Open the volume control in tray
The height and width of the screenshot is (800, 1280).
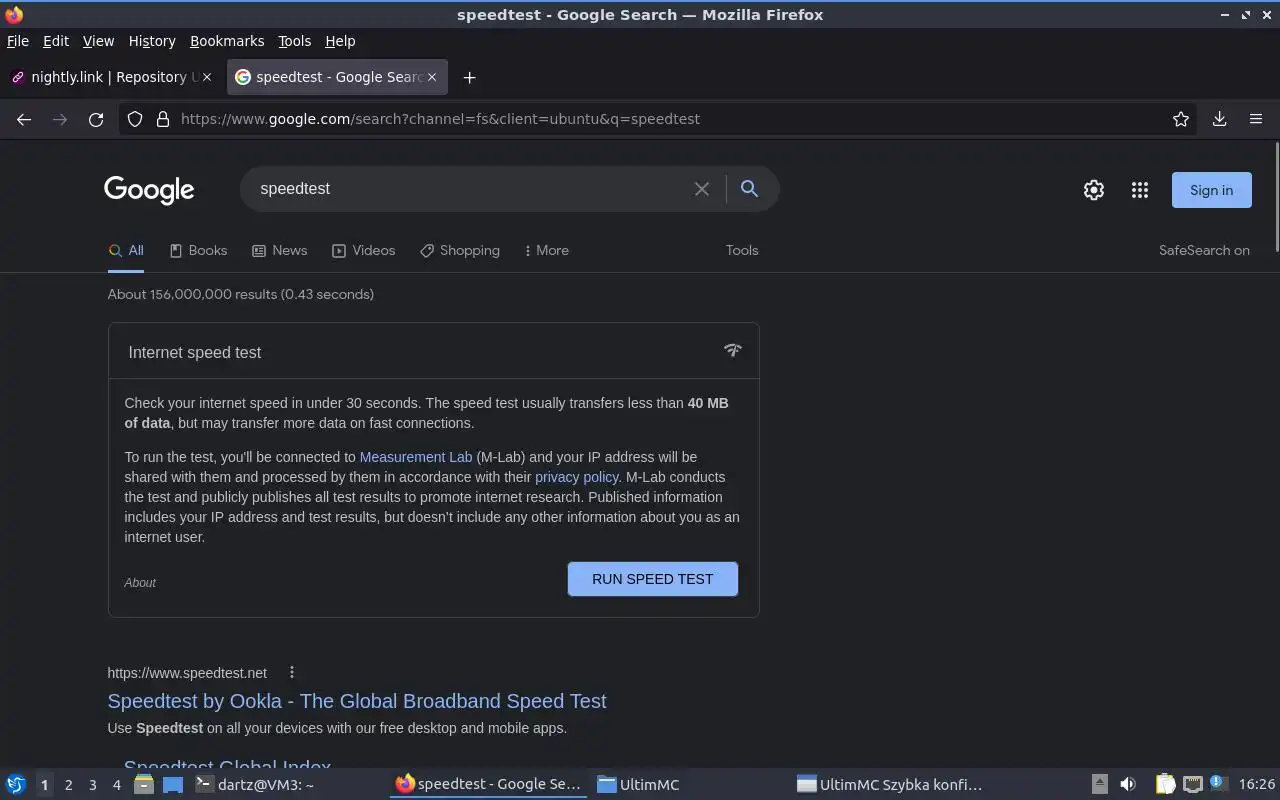tap(1128, 785)
